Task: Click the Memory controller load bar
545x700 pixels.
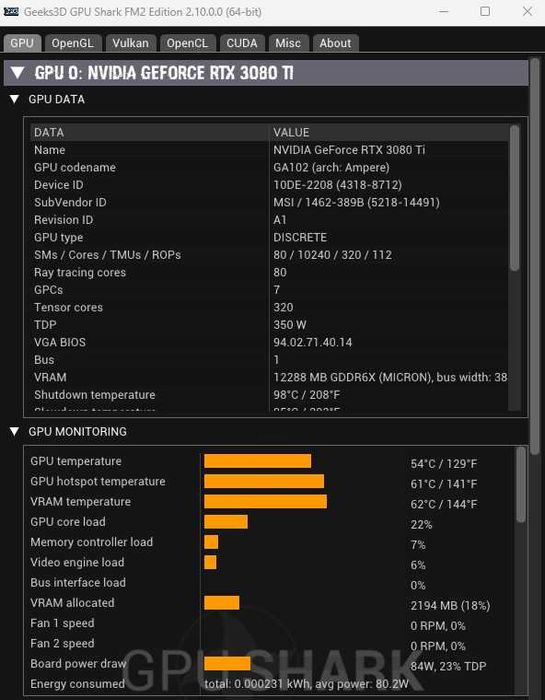Action: coord(211,542)
